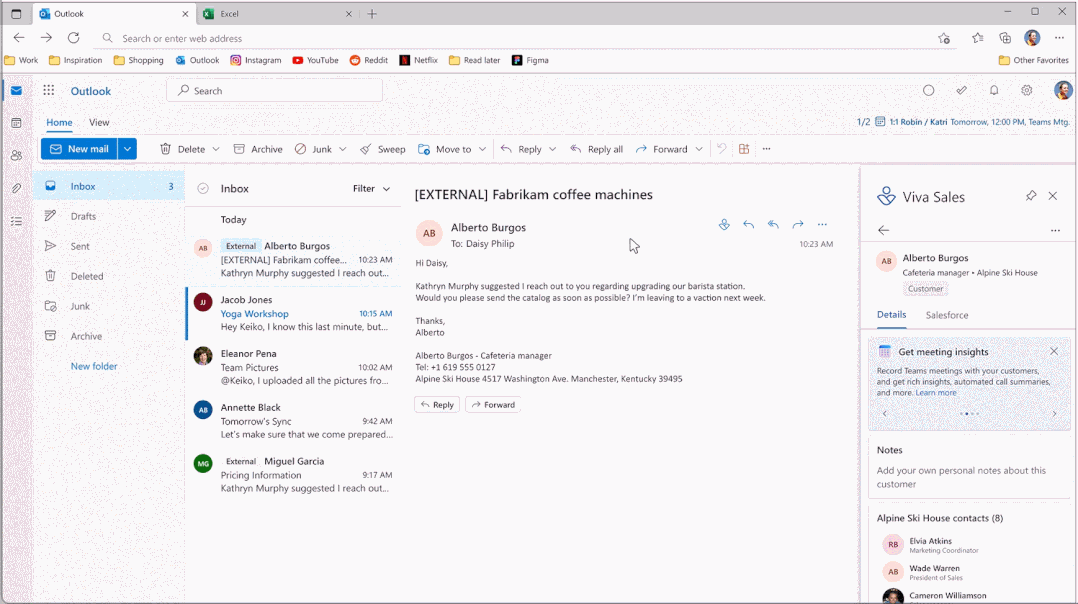The height and width of the screenshot is (604, 1078).
Task: Click the Sweep tool in toolbar
Action: click(382, 149)
